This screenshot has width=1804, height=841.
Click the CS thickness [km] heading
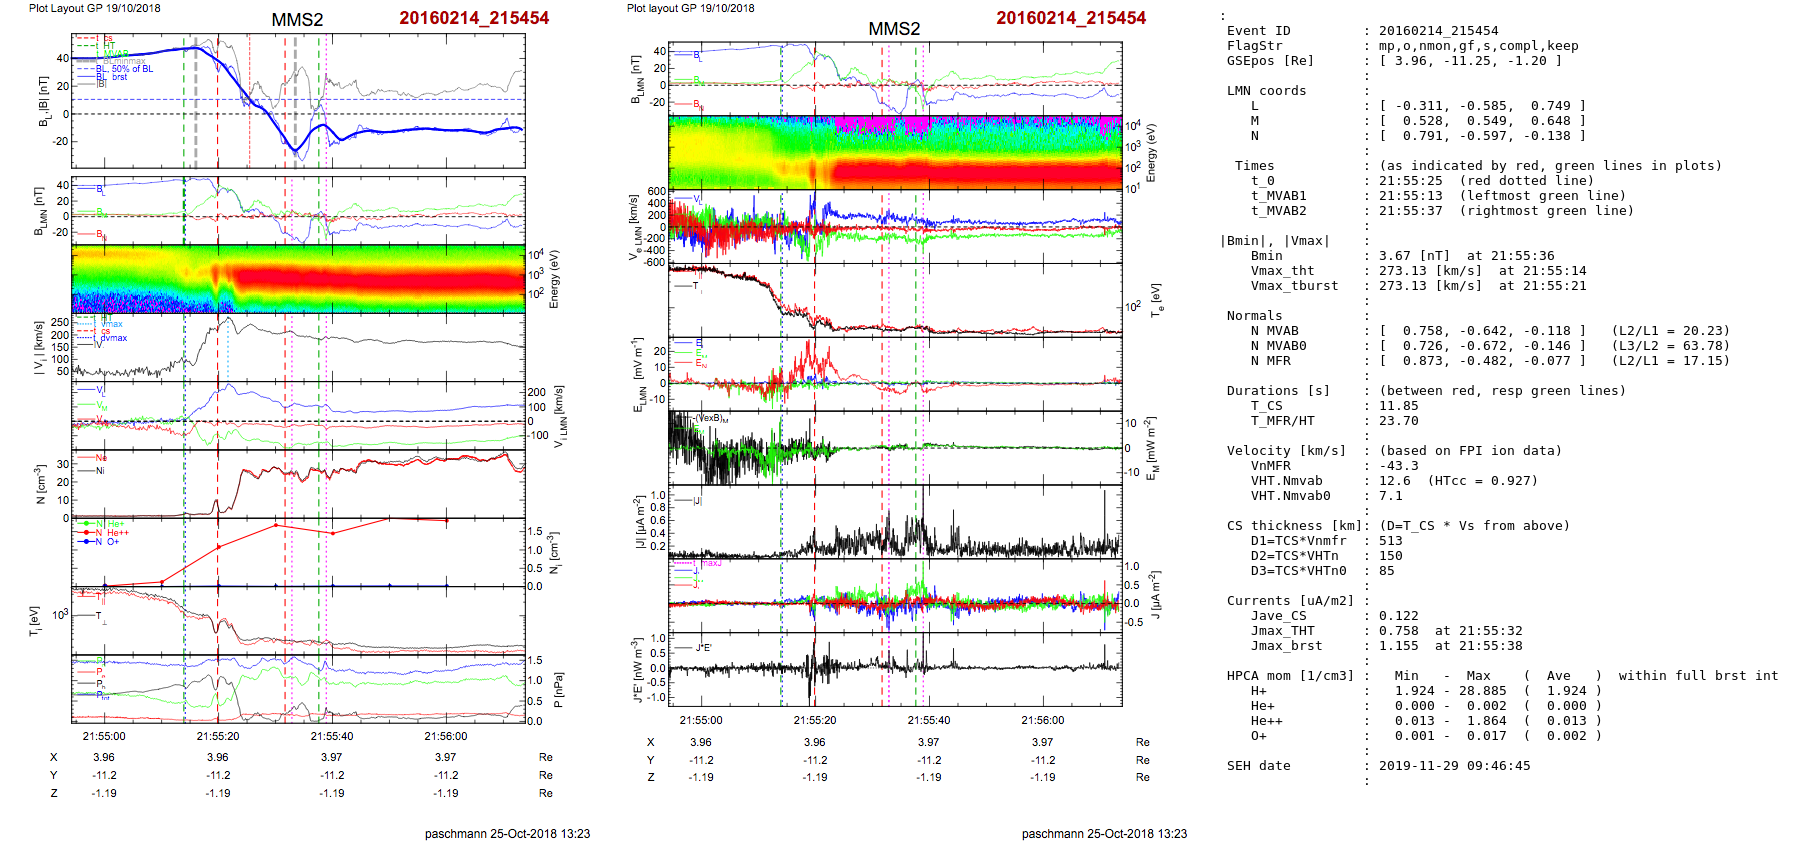click(x=1294, y=526)
